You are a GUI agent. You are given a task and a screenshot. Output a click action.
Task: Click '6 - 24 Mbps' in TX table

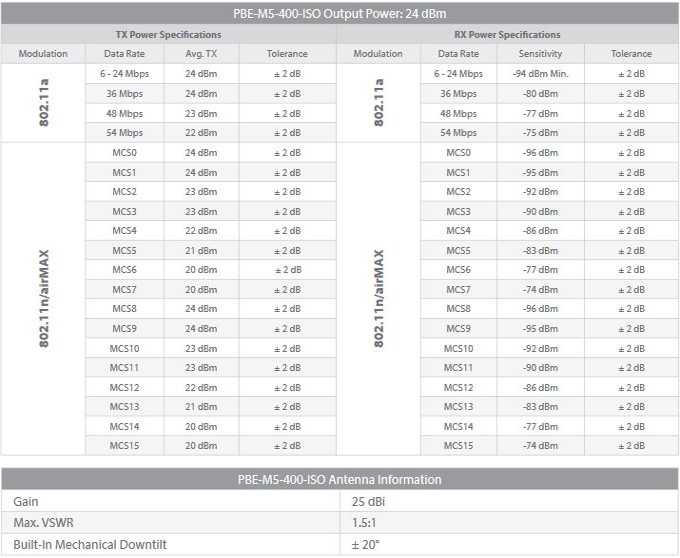124,74
